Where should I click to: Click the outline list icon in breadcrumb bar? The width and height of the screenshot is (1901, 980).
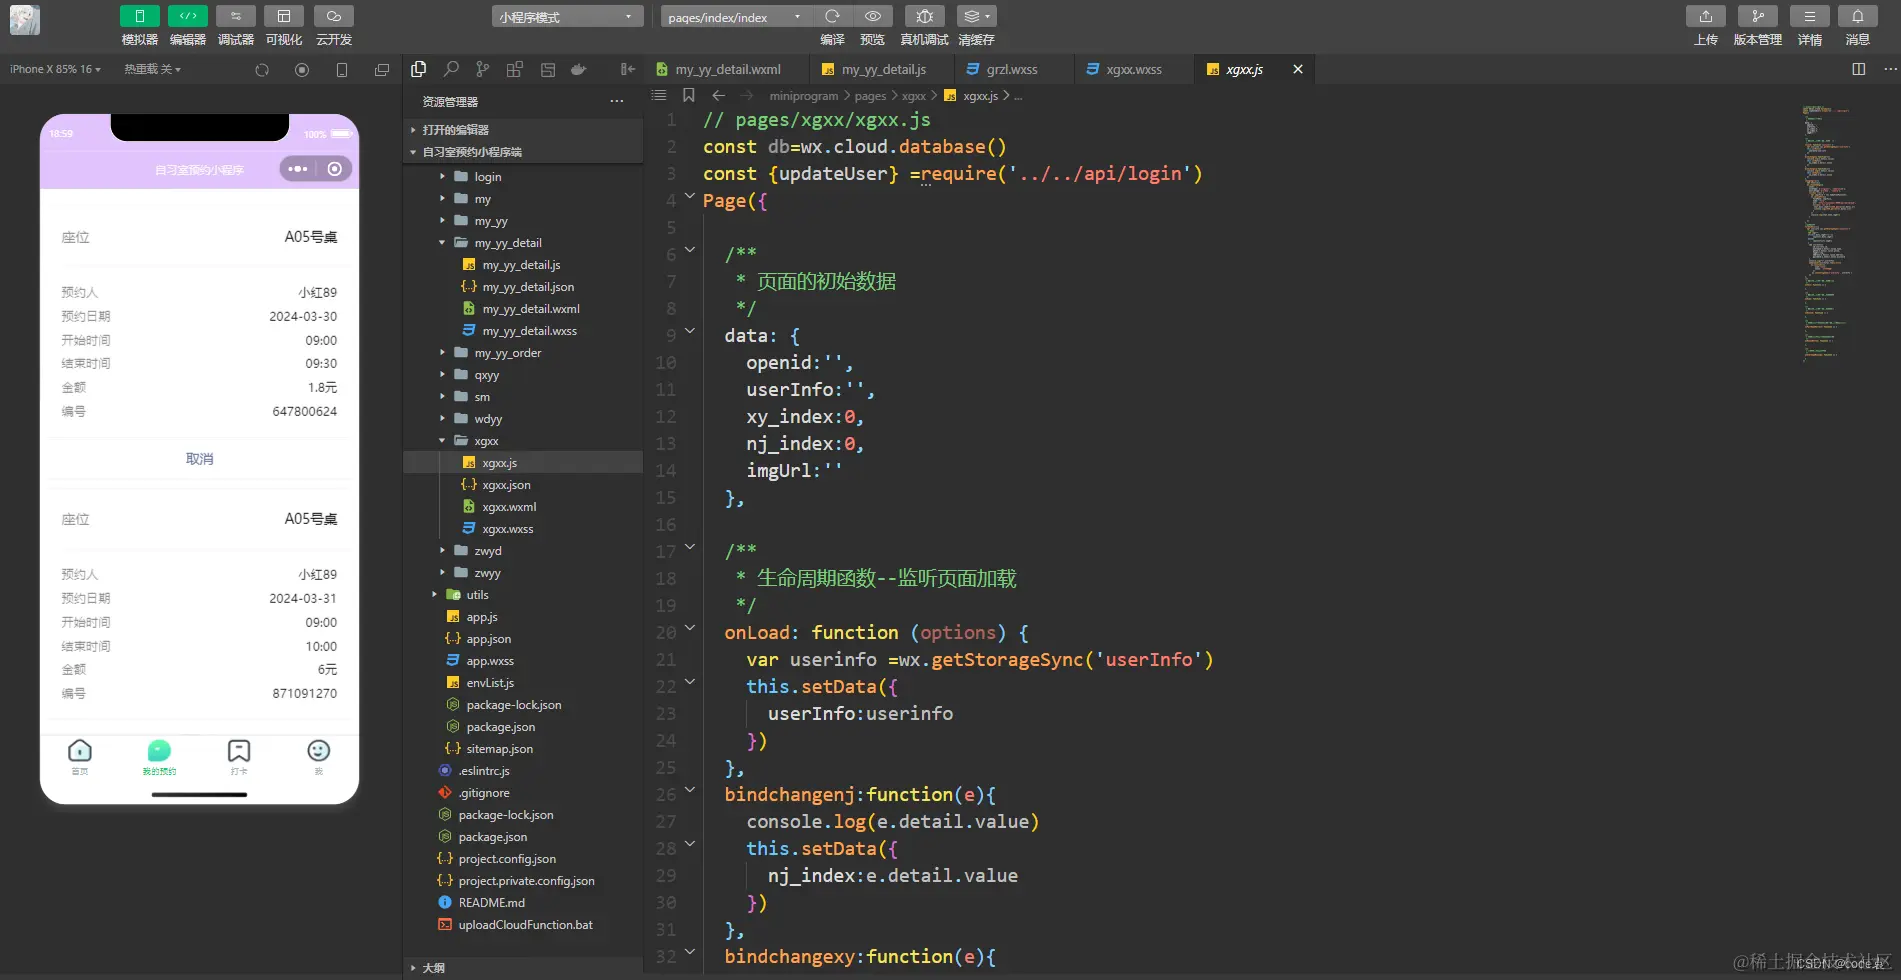tap(659, 95)
